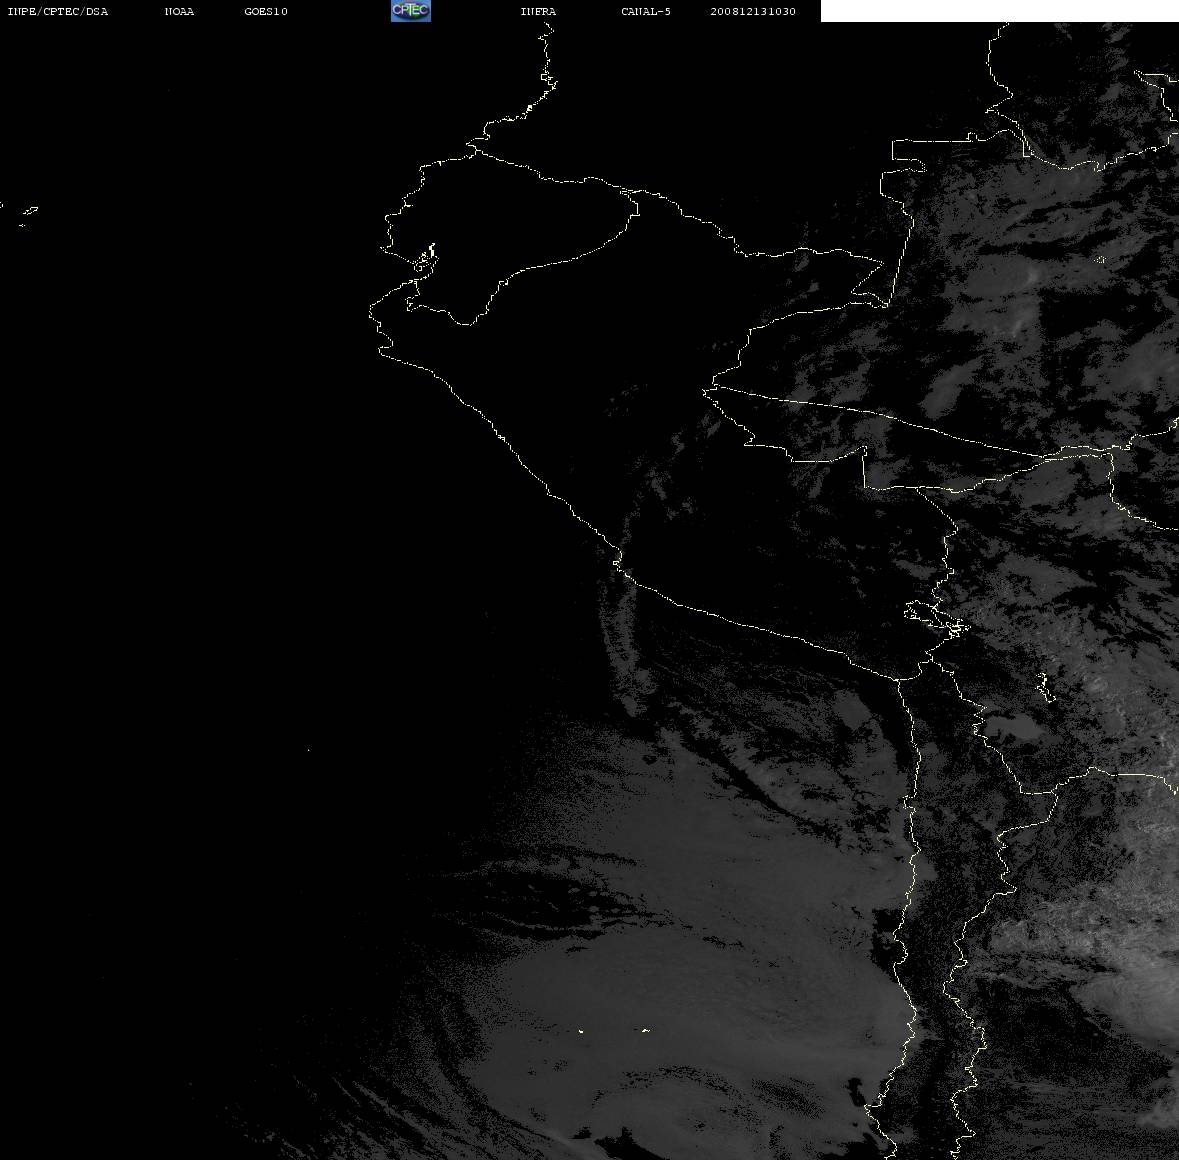The width and height of the screenshot is (1179, 1160).
Task: Select the GOES10 satellite label
Action: [265, 11]
